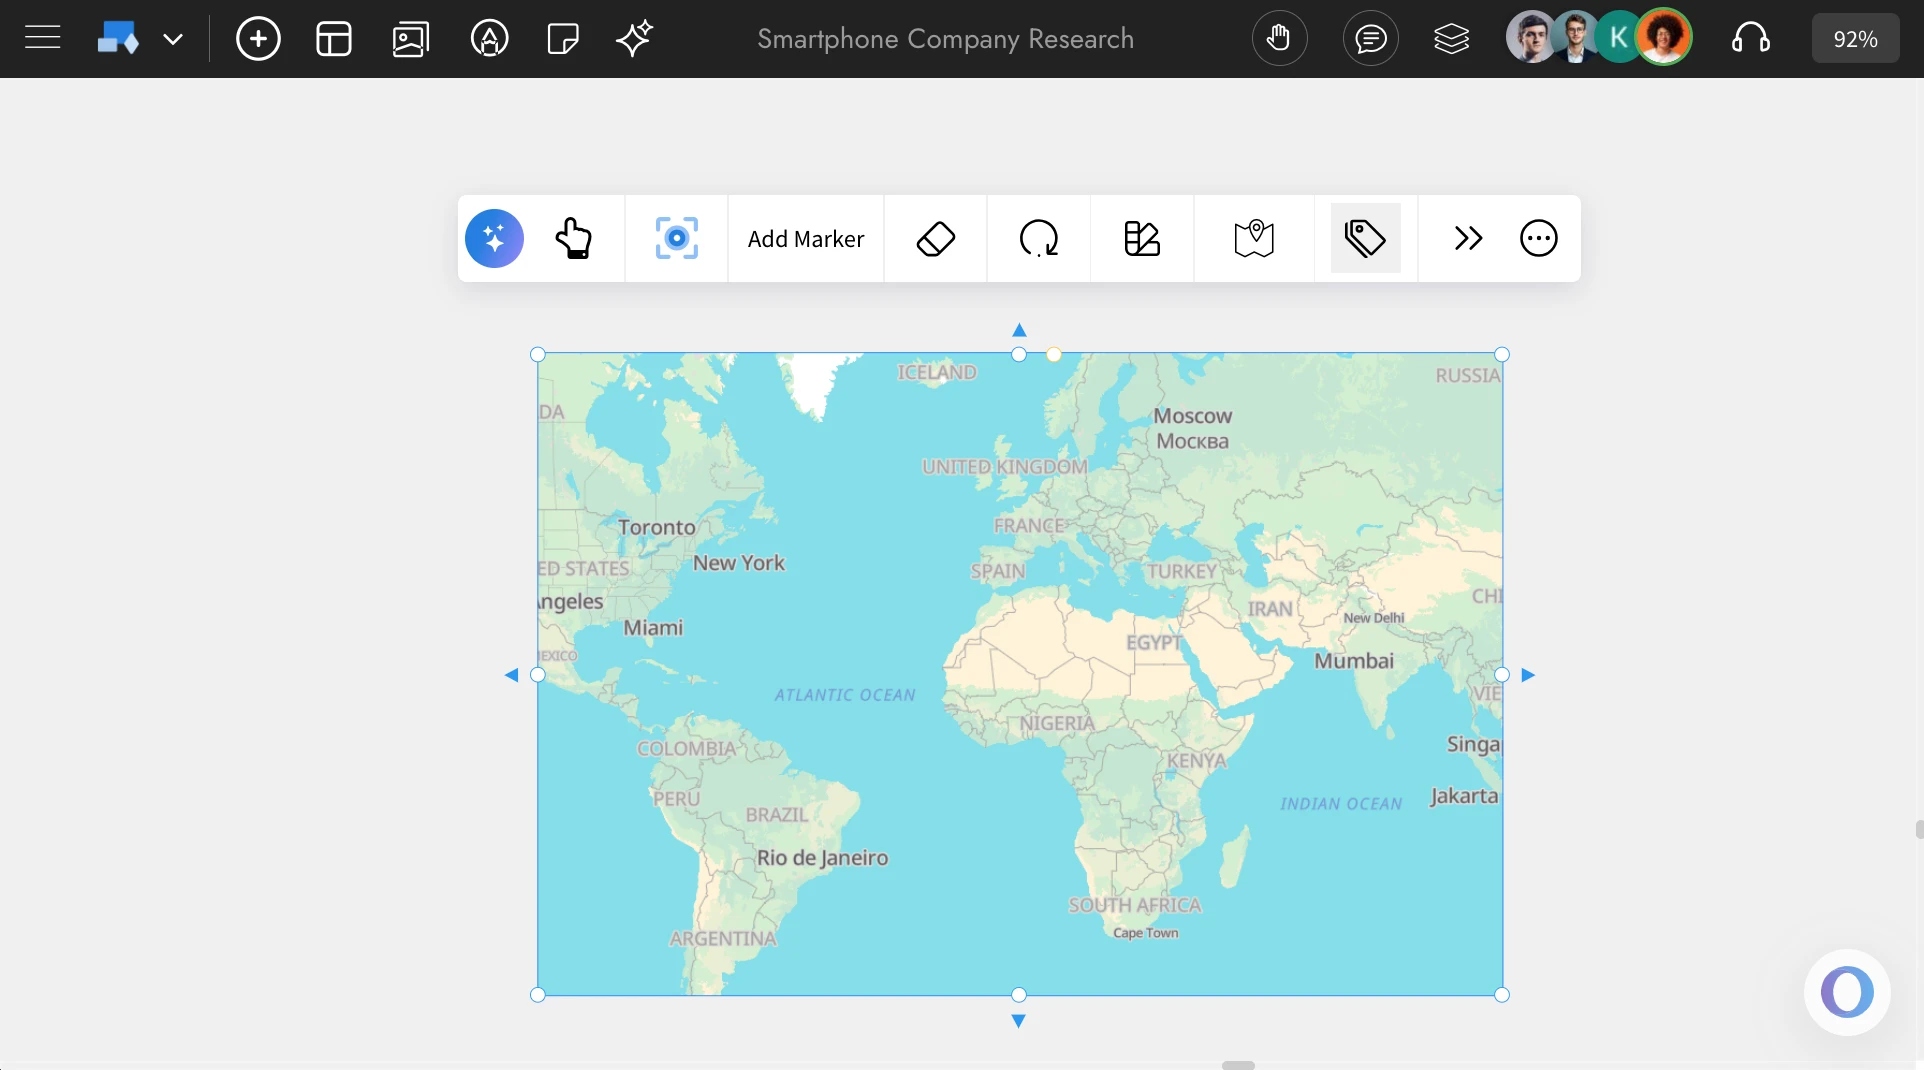This screenshot has height=1070, width=1924.
Task: Click the frames layers icon near the avatars
Action: pos(1452,38)
